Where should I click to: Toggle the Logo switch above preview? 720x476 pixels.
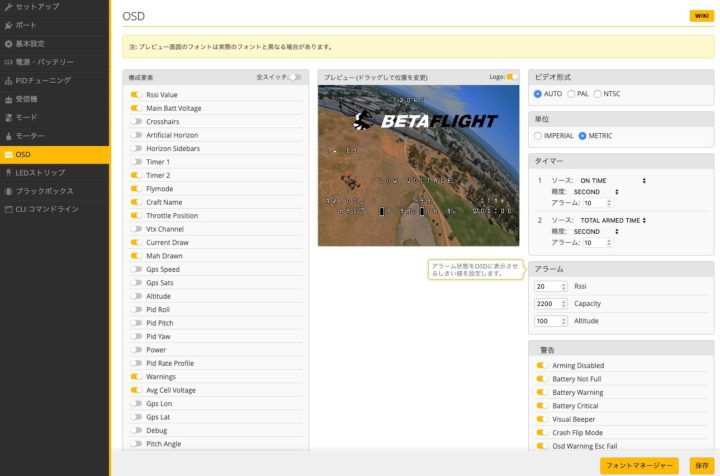(x=512, y=77)
